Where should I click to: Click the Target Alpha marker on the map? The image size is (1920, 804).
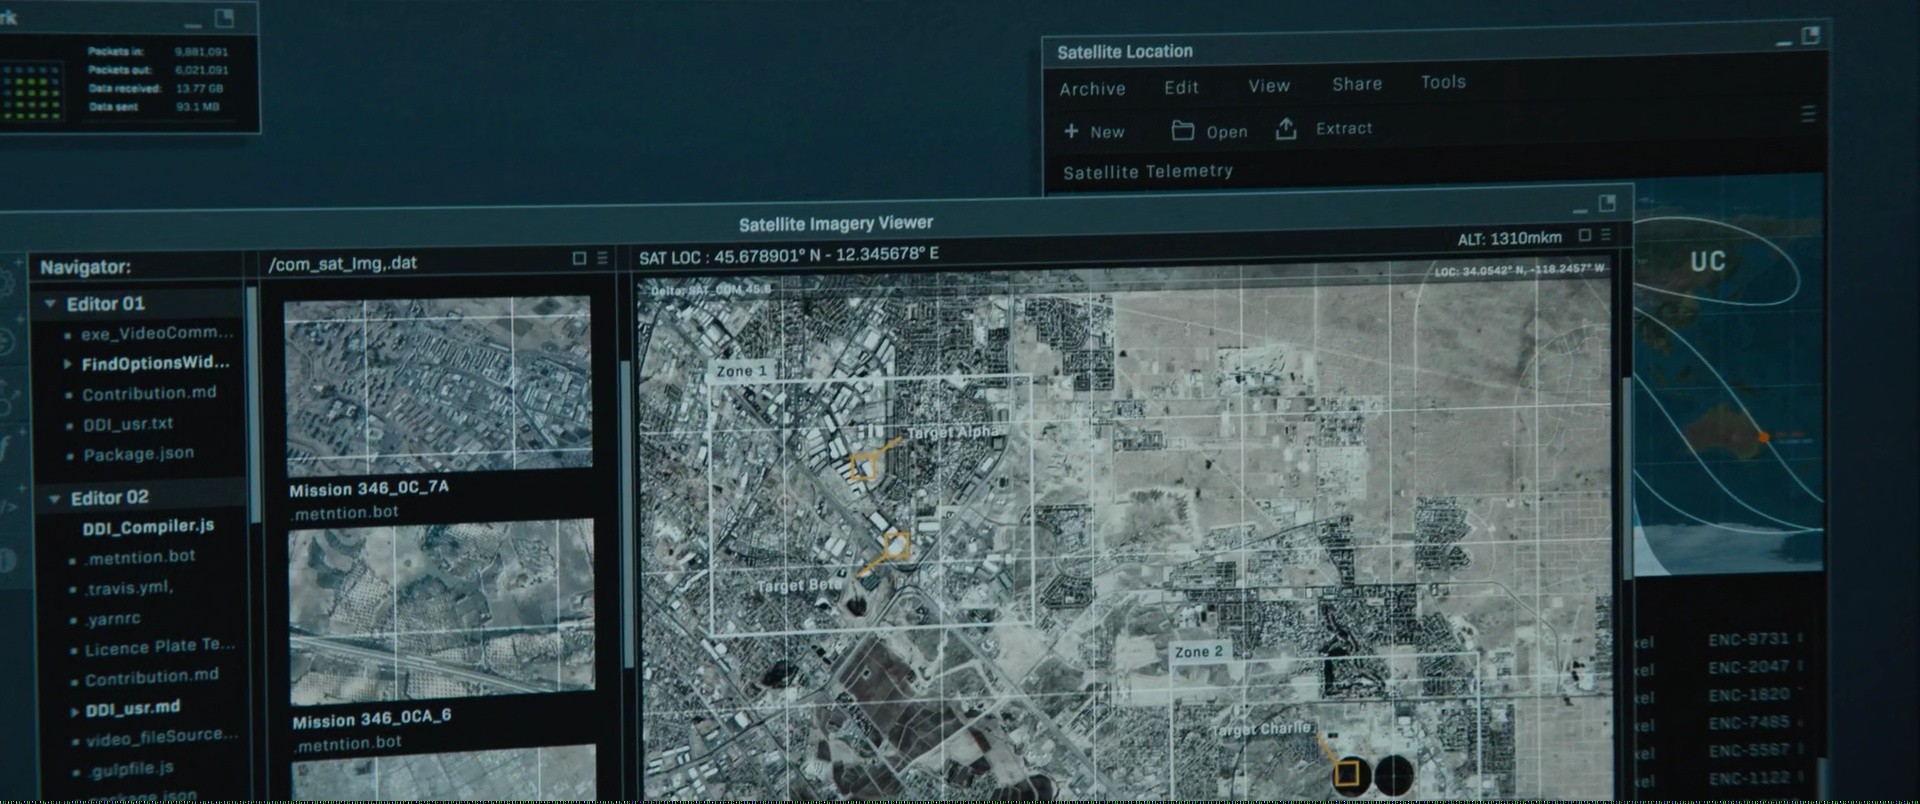click(x=863, y=466)
